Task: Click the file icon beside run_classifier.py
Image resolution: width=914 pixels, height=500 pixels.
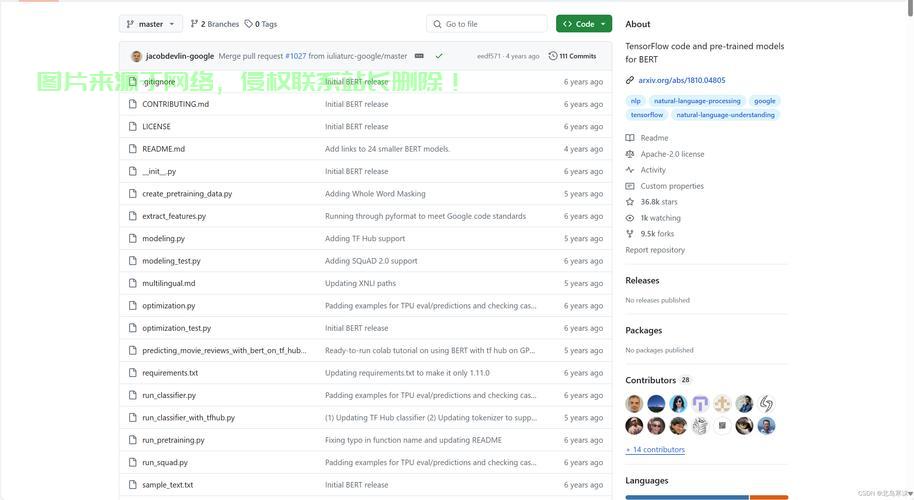Action: (x=132, y=396)
